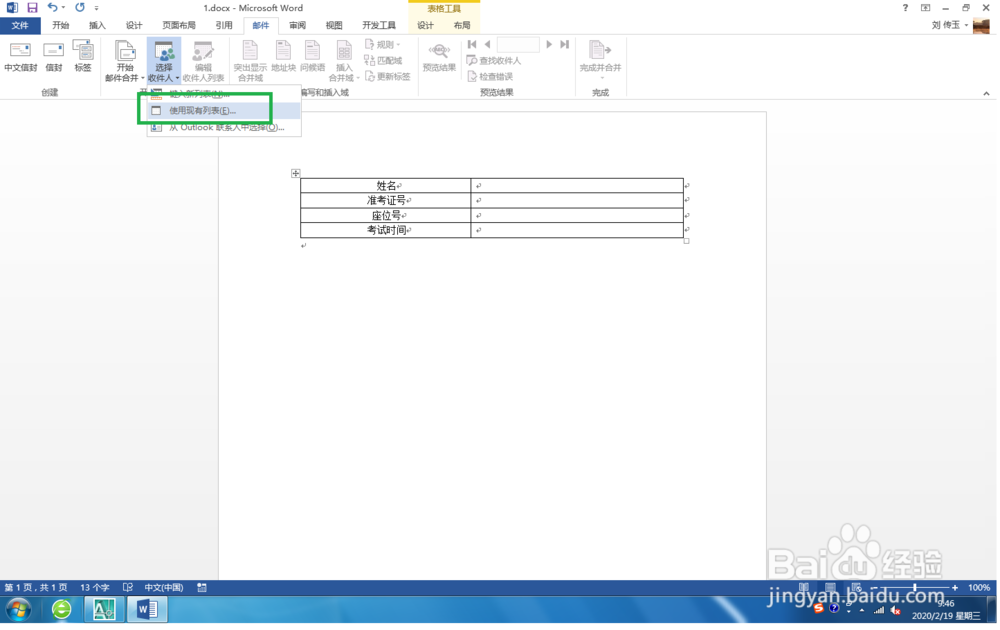Open the 中文信封 (Chinese Envelope) wizard

coord(20,57)
